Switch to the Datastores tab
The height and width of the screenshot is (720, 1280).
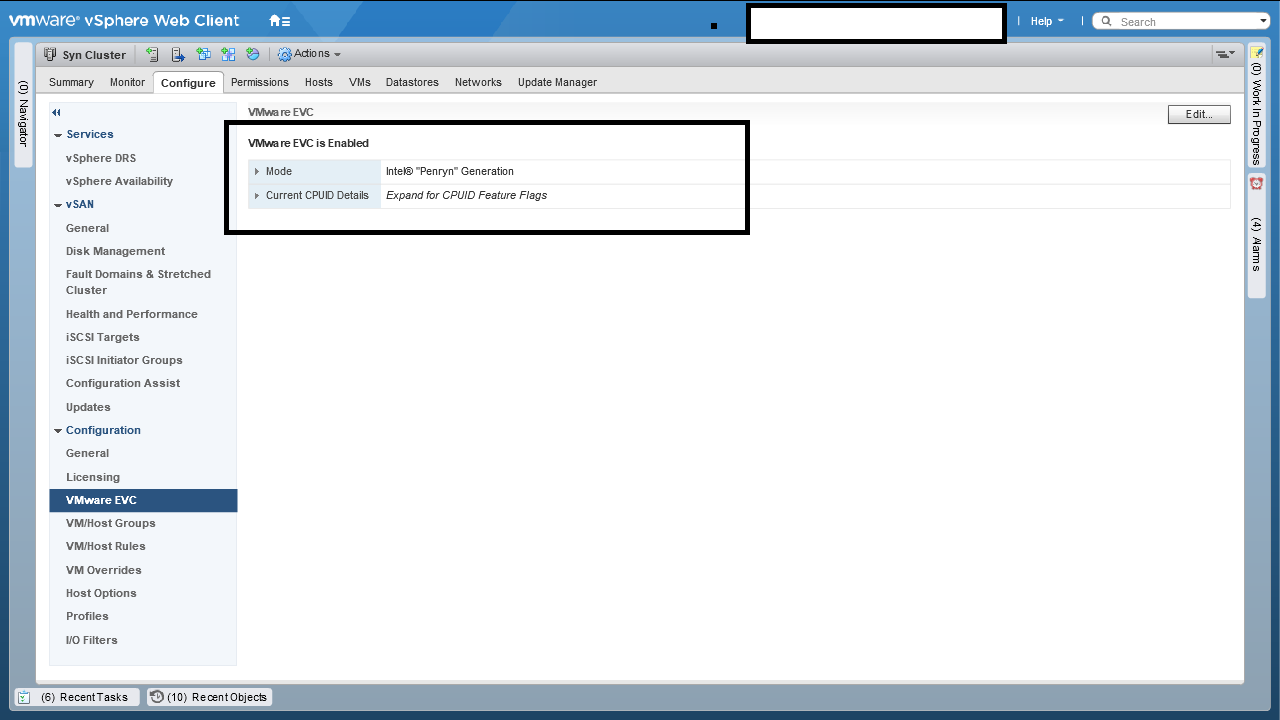coord(412,82)
